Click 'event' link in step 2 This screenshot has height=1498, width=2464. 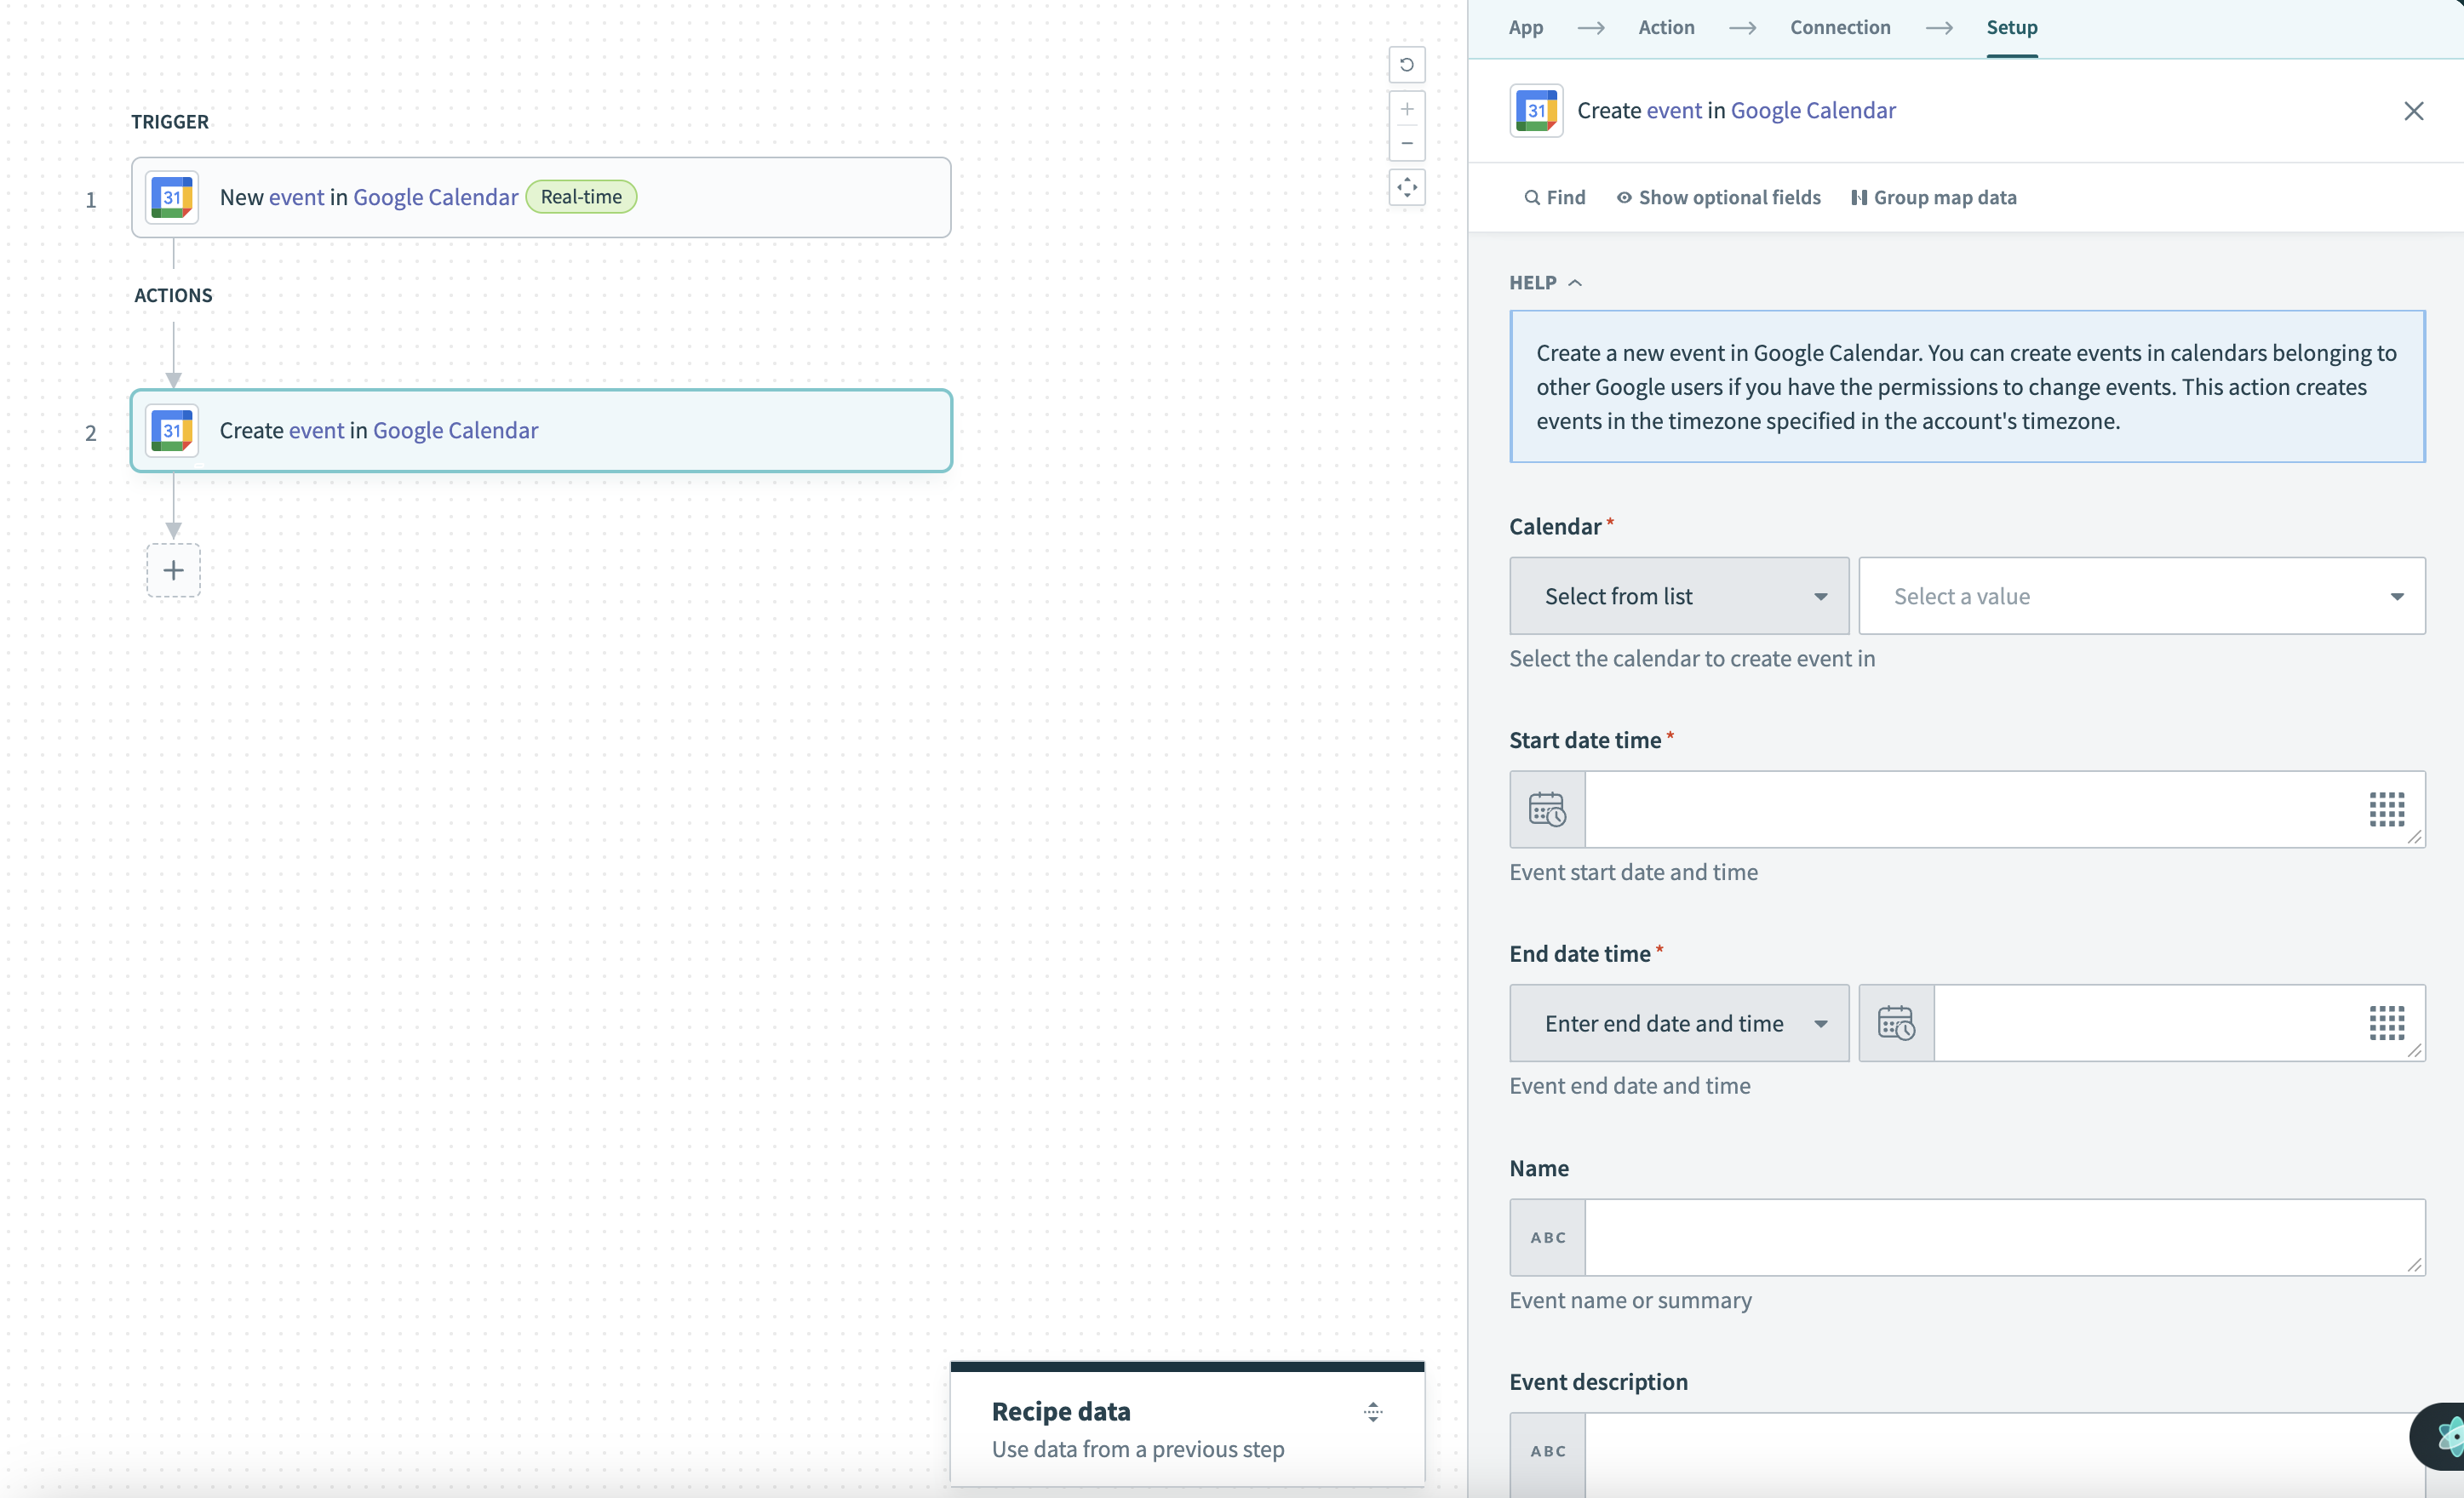click(316, 430)
